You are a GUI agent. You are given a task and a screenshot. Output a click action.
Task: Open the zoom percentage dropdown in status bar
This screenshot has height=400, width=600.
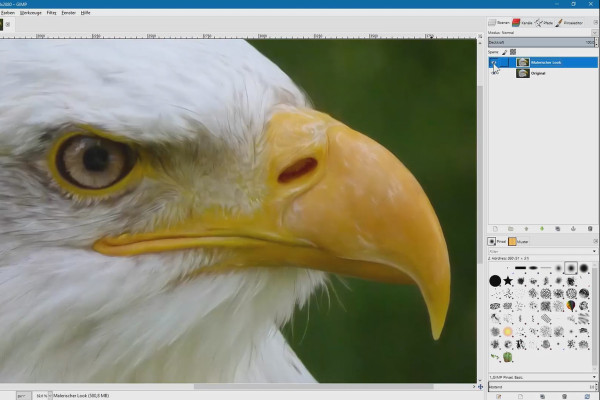(x=50, y=395)
